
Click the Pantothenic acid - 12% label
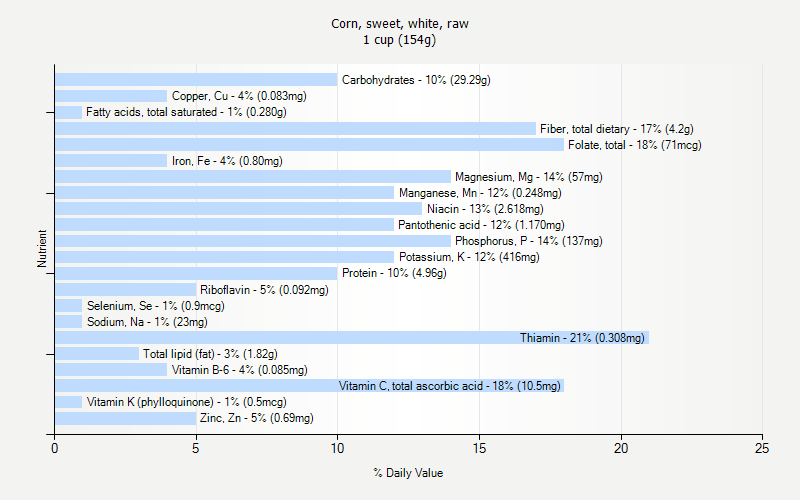tap(481, 225)
